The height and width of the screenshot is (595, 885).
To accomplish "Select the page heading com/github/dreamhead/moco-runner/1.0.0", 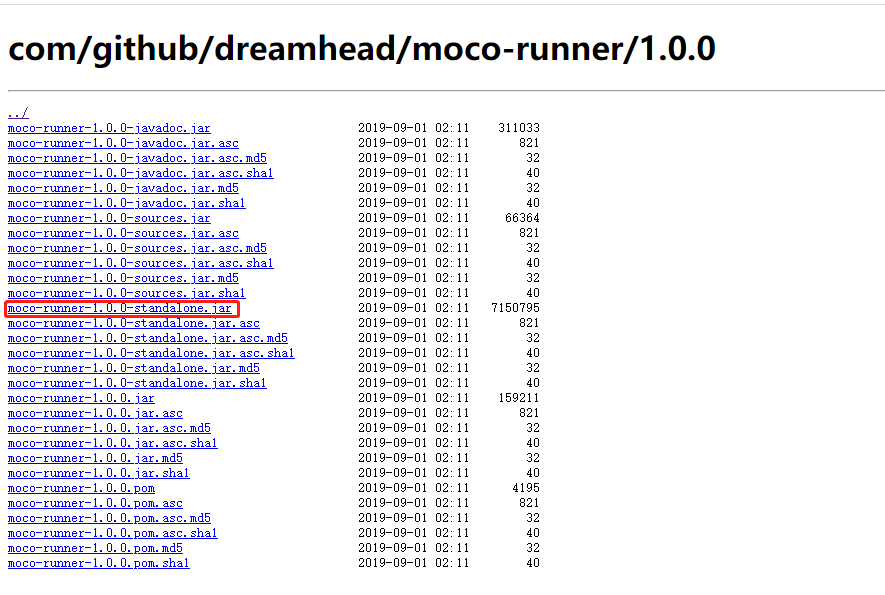I will (x=362, y=49).
